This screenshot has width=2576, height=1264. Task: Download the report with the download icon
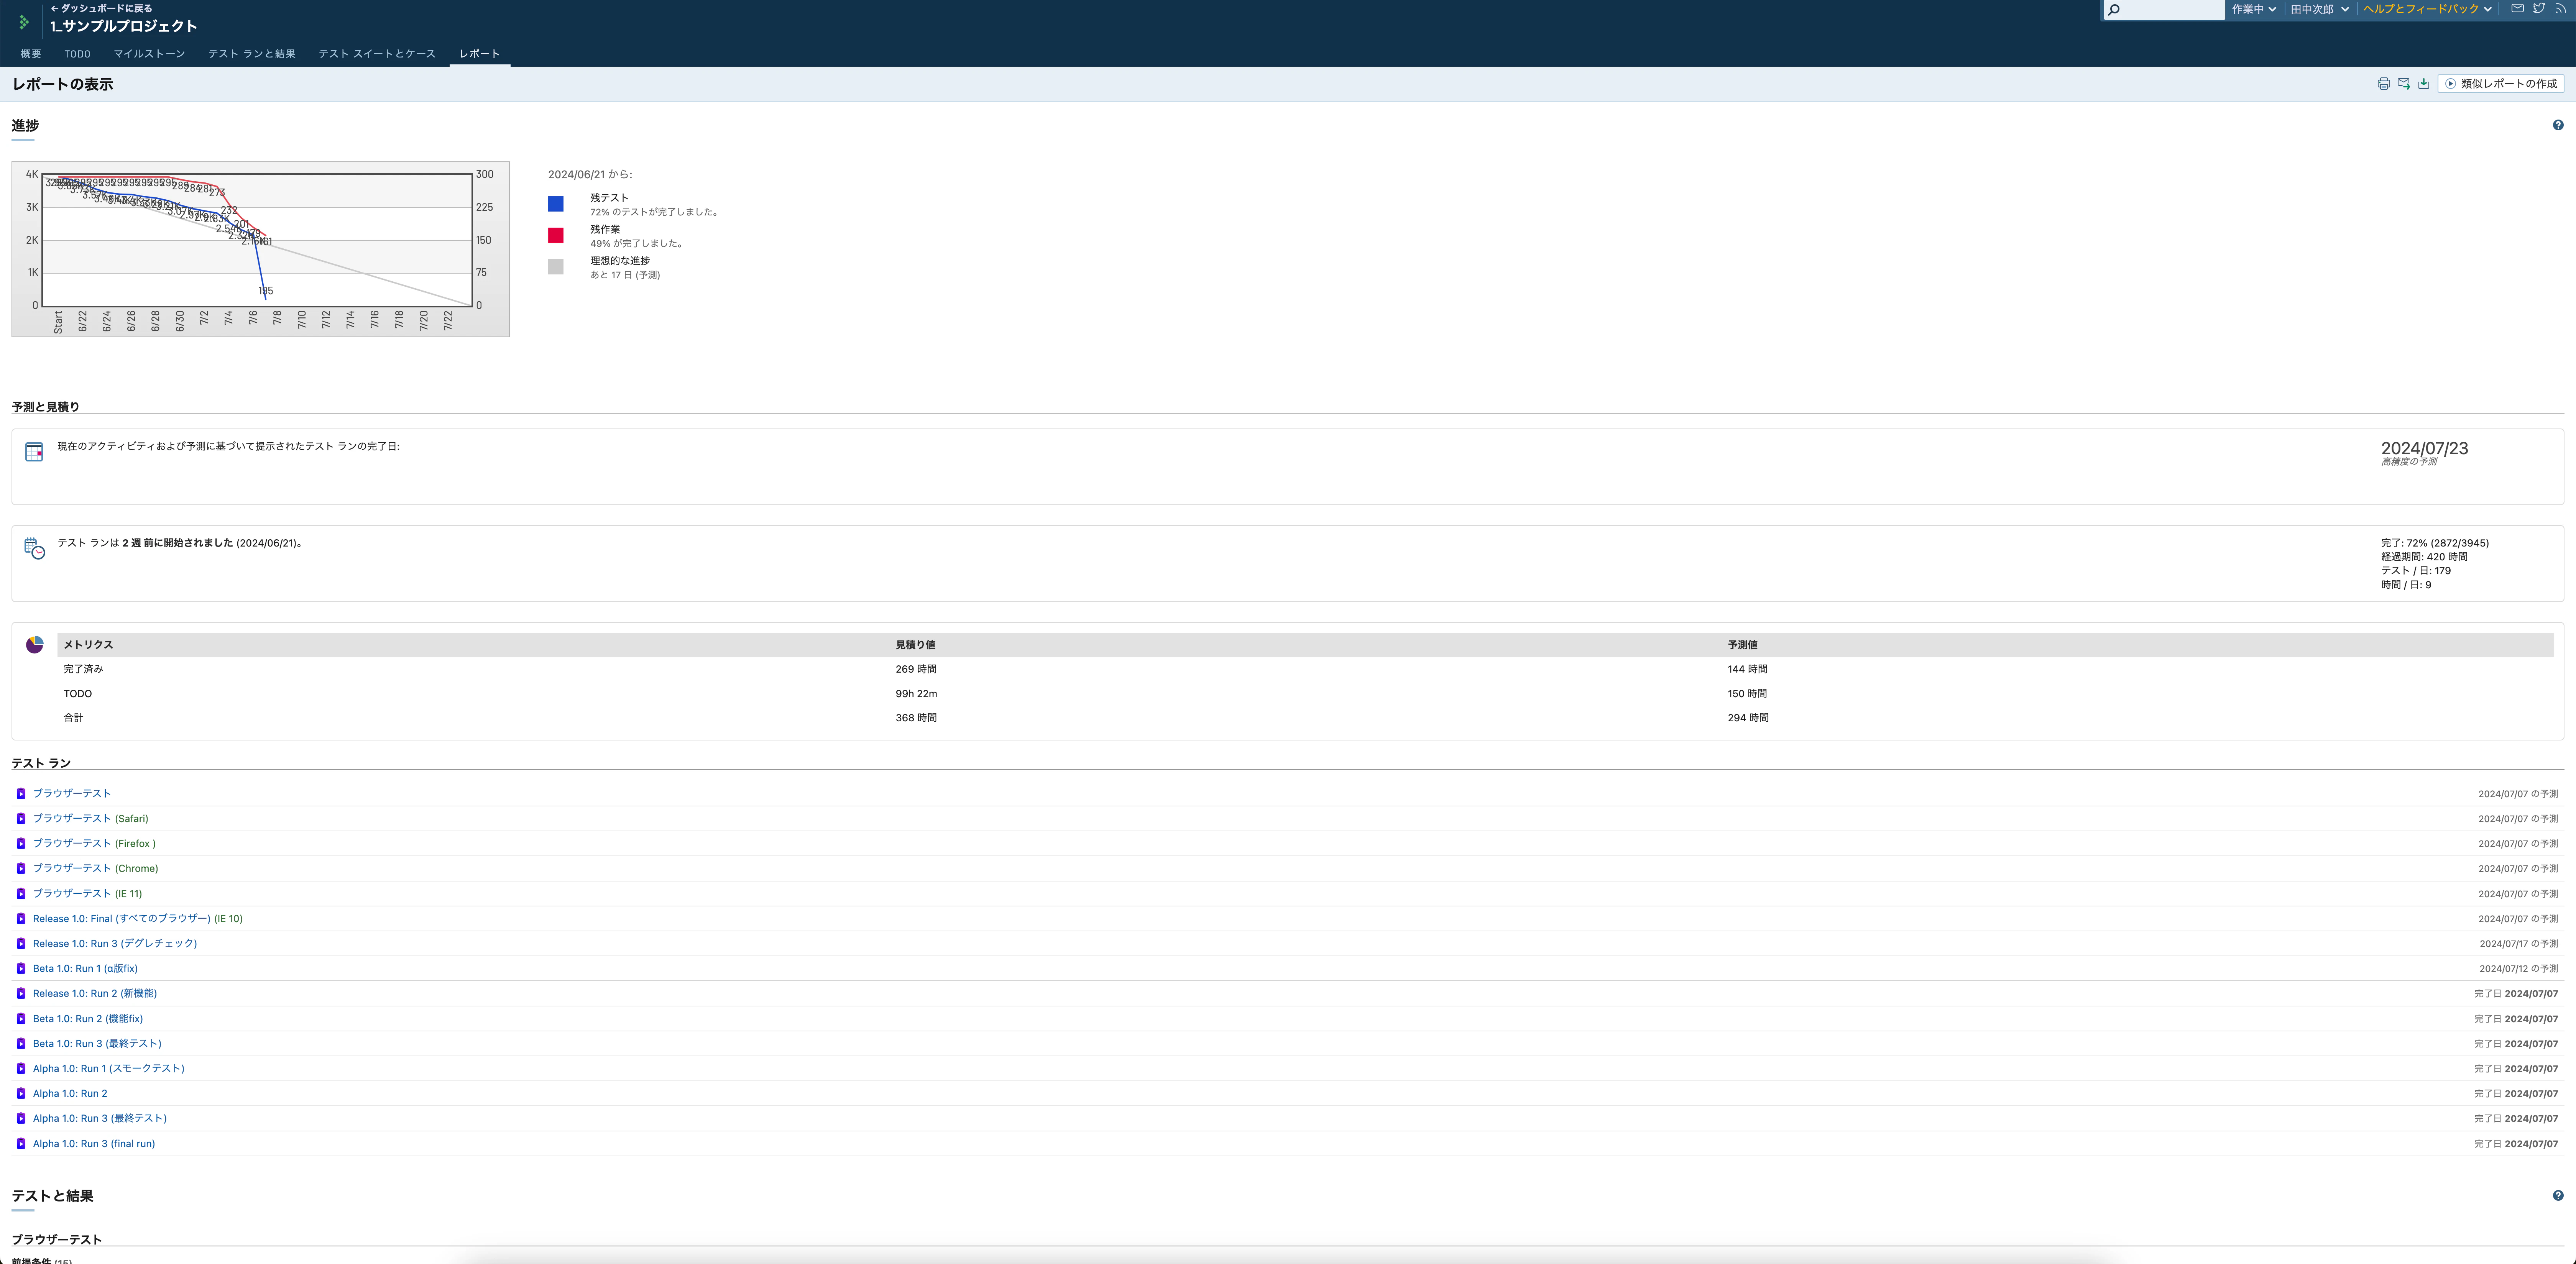(x=2423, y=84)
